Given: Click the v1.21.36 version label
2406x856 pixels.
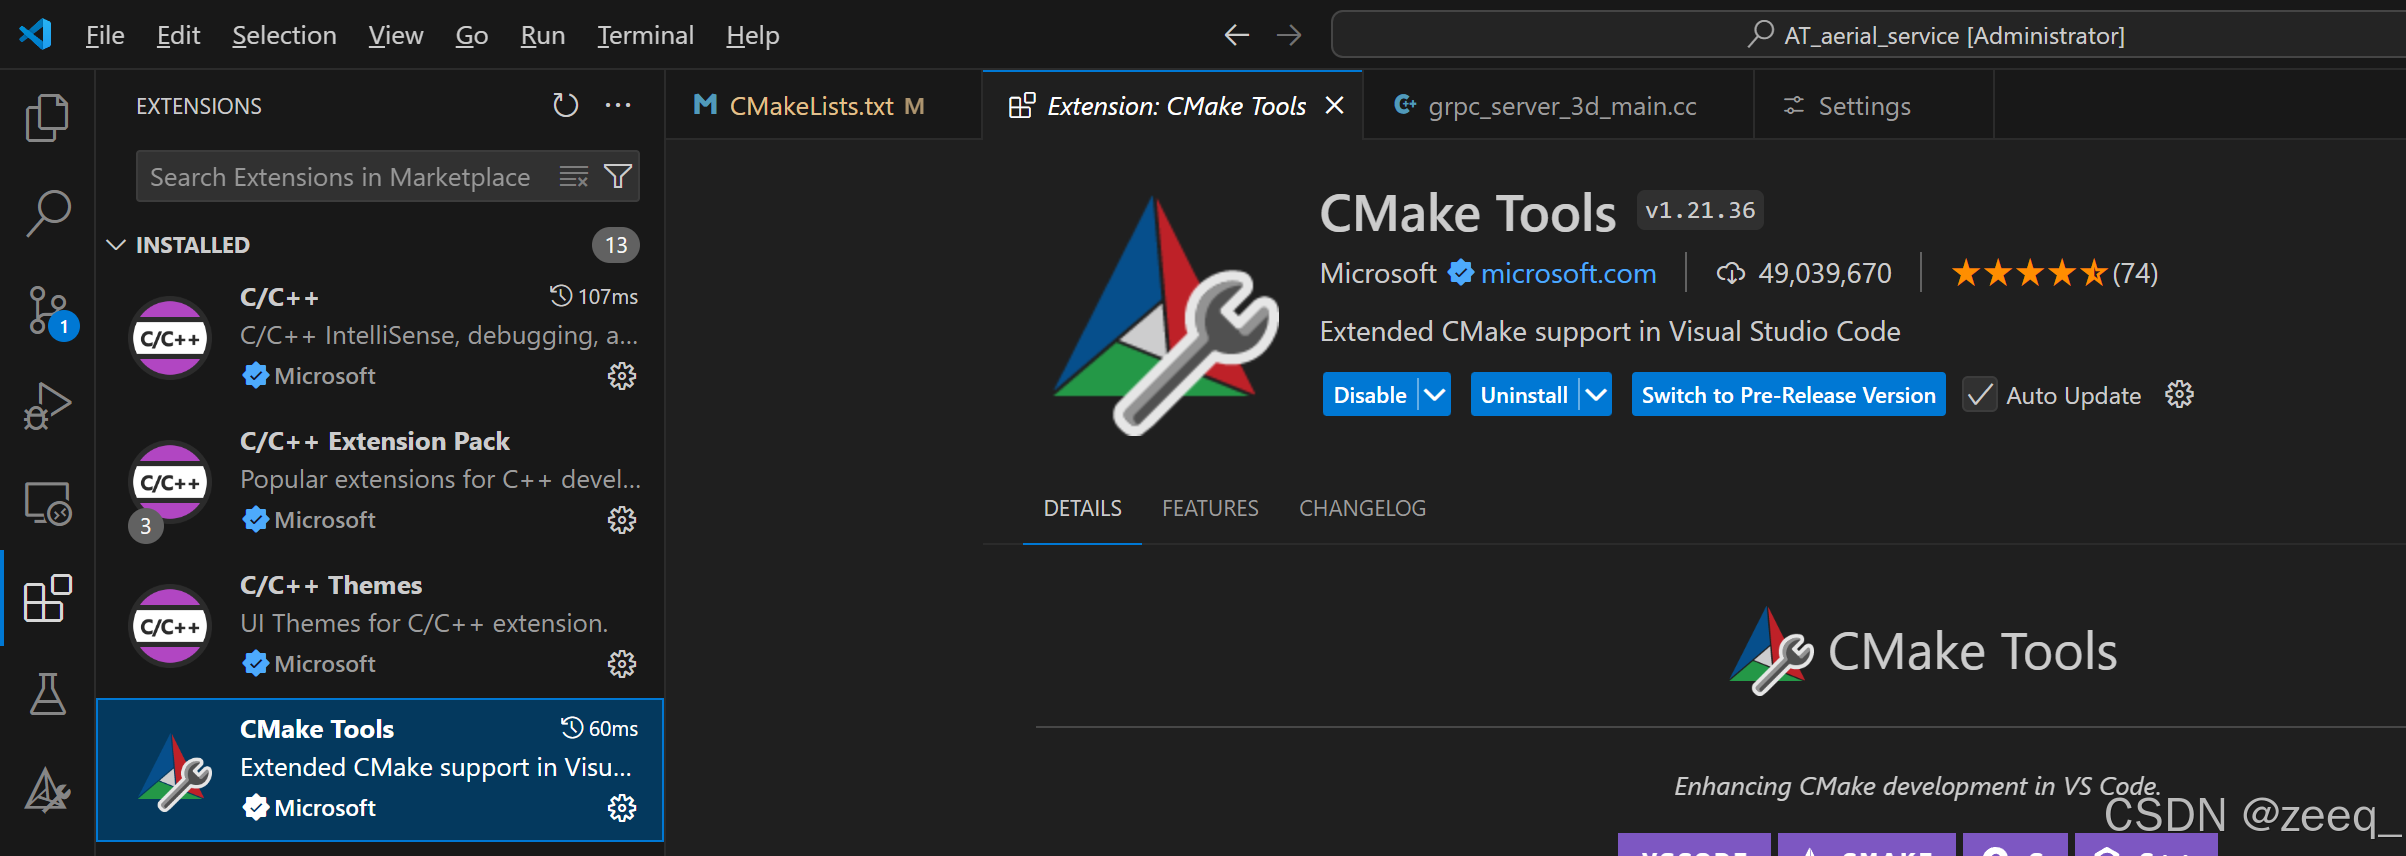Looking at the screenshot, I should [1700, 210].
